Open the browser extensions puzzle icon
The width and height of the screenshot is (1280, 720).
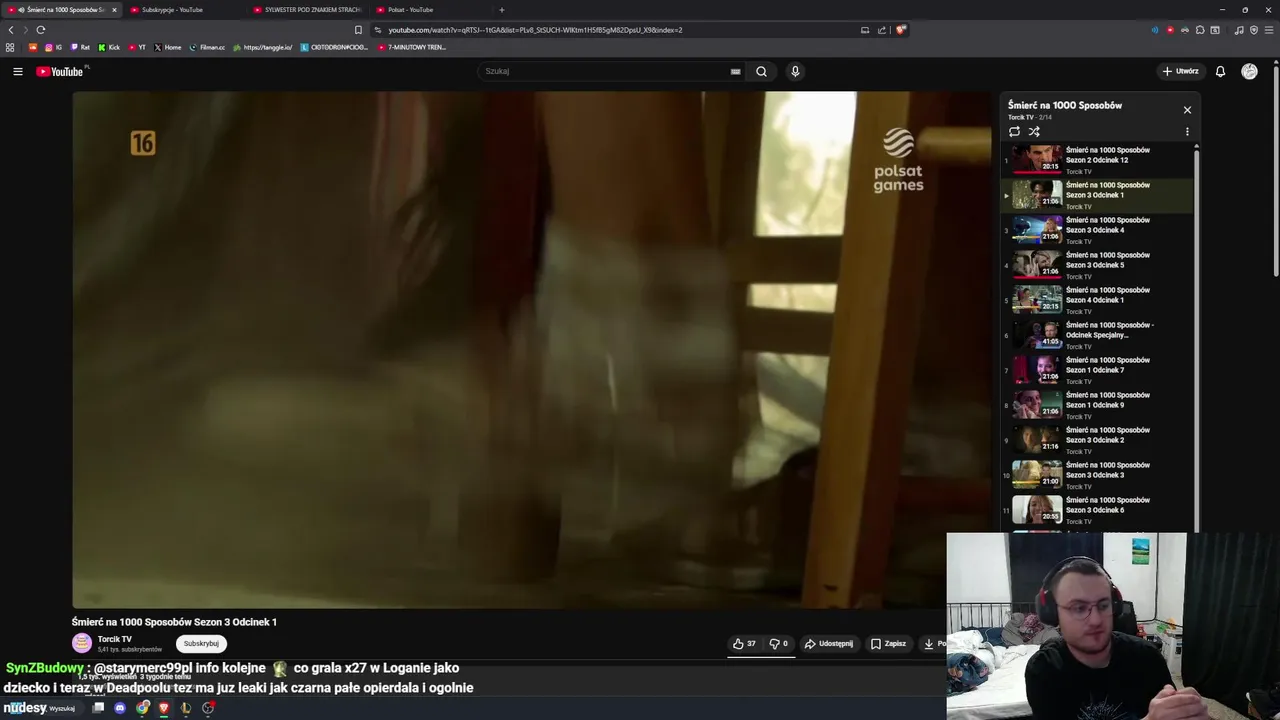(1200, 30)
